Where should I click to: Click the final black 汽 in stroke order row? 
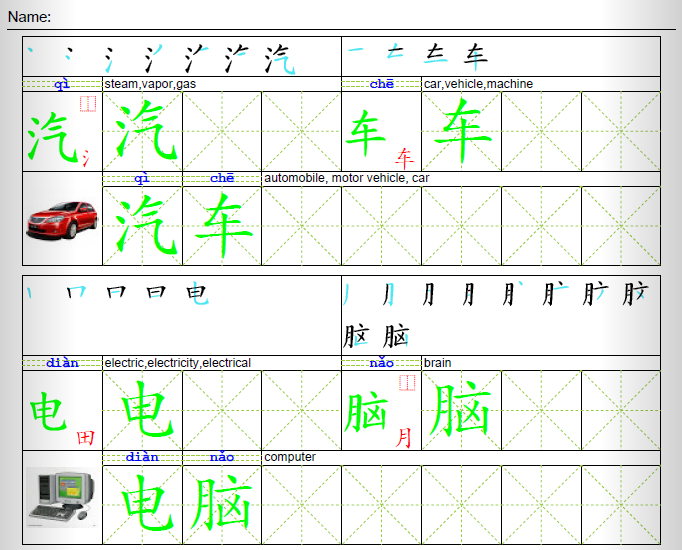coord(281,59)
